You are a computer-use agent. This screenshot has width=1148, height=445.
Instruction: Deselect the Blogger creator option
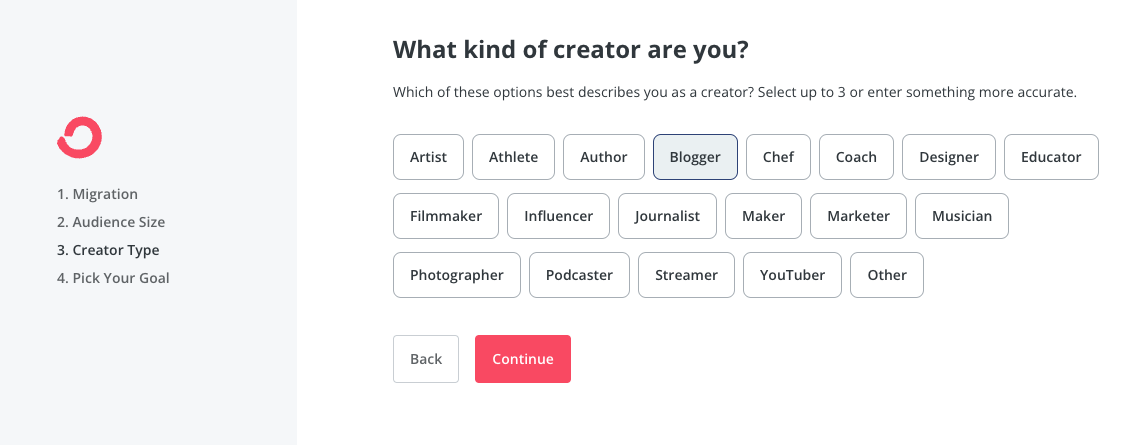(695, 157)
